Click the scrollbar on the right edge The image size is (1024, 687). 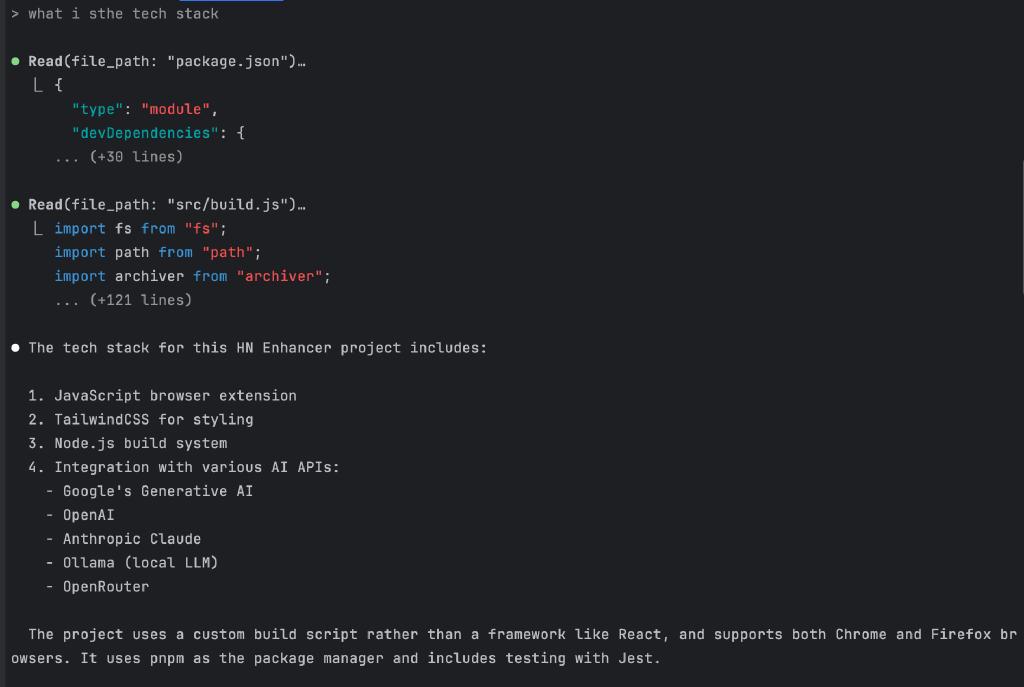[x=1021, y=226]
